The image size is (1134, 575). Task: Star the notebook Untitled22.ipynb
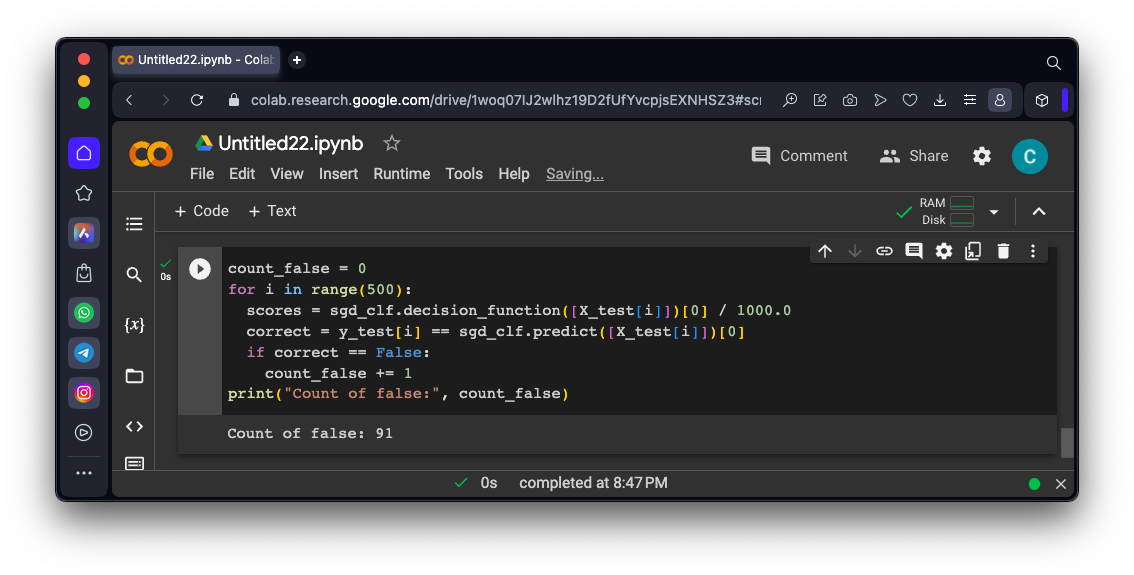click(x=392, y=143)
